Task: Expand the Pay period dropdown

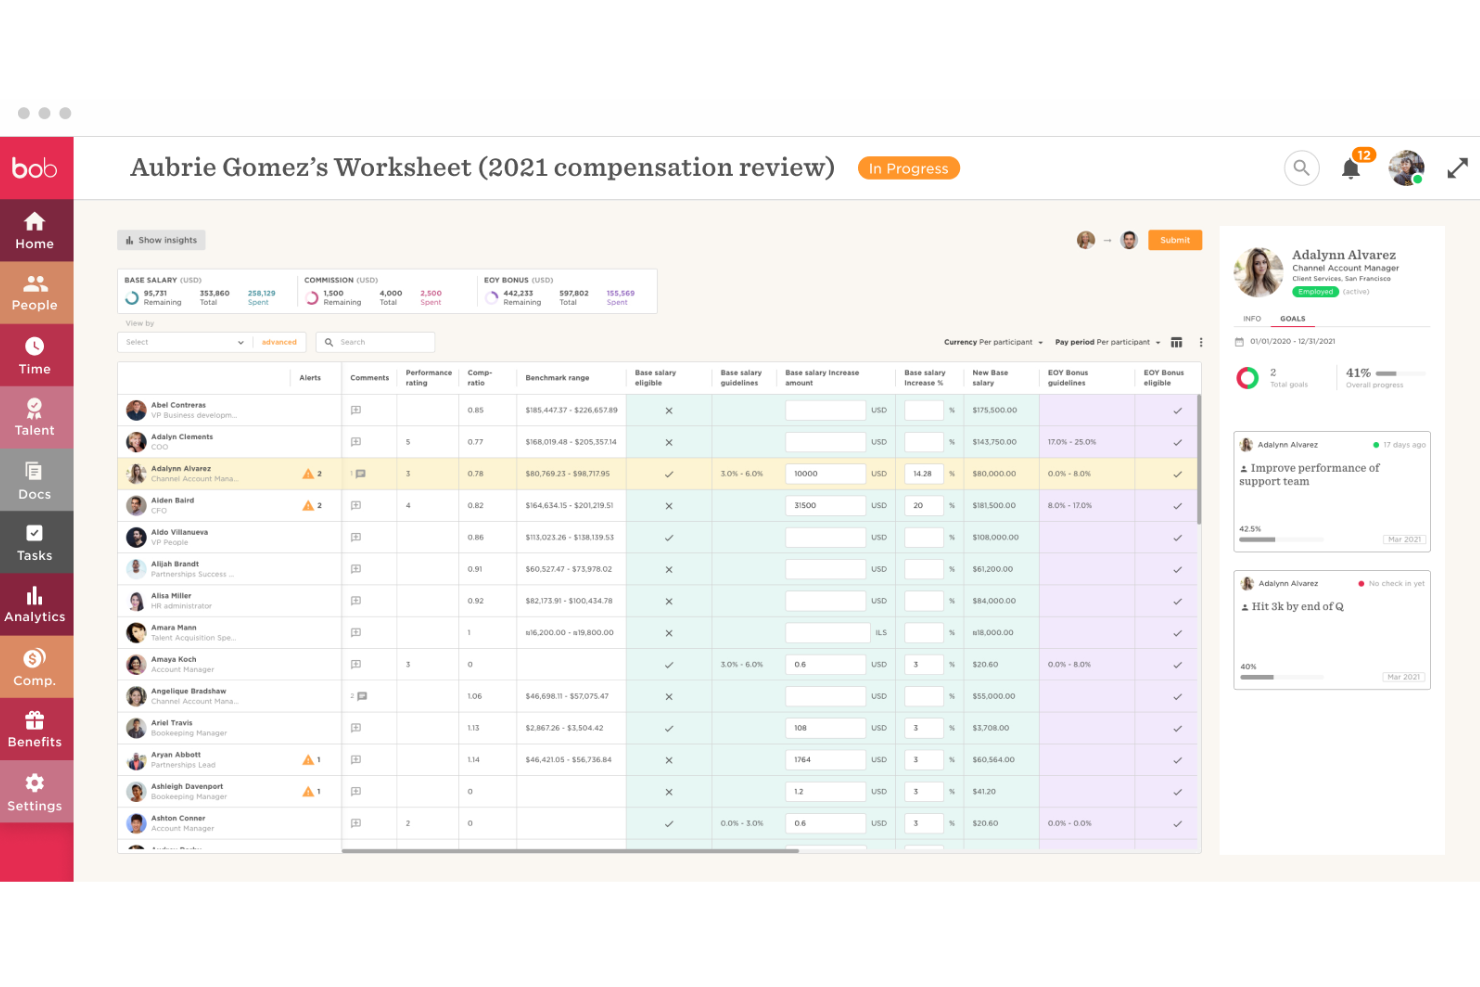Action: 1107,342
